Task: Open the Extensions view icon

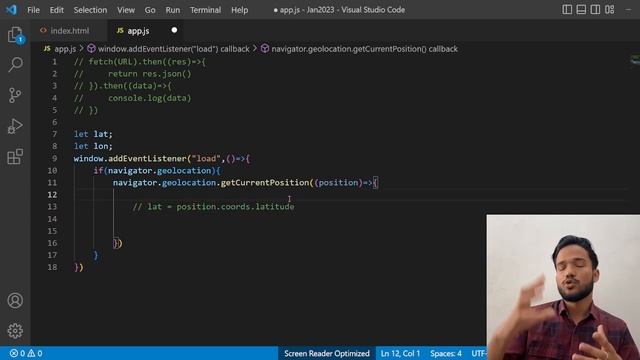Action: click(15, 157)
